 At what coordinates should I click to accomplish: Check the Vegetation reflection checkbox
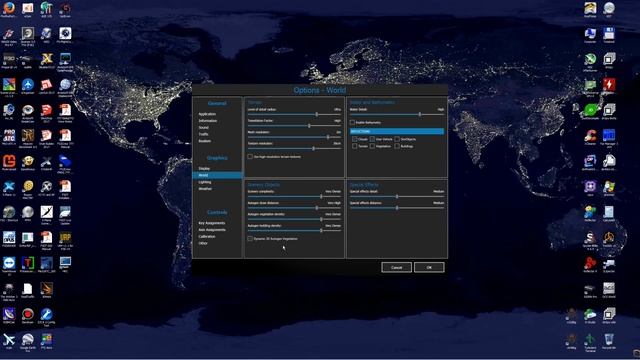coord(372,146)
